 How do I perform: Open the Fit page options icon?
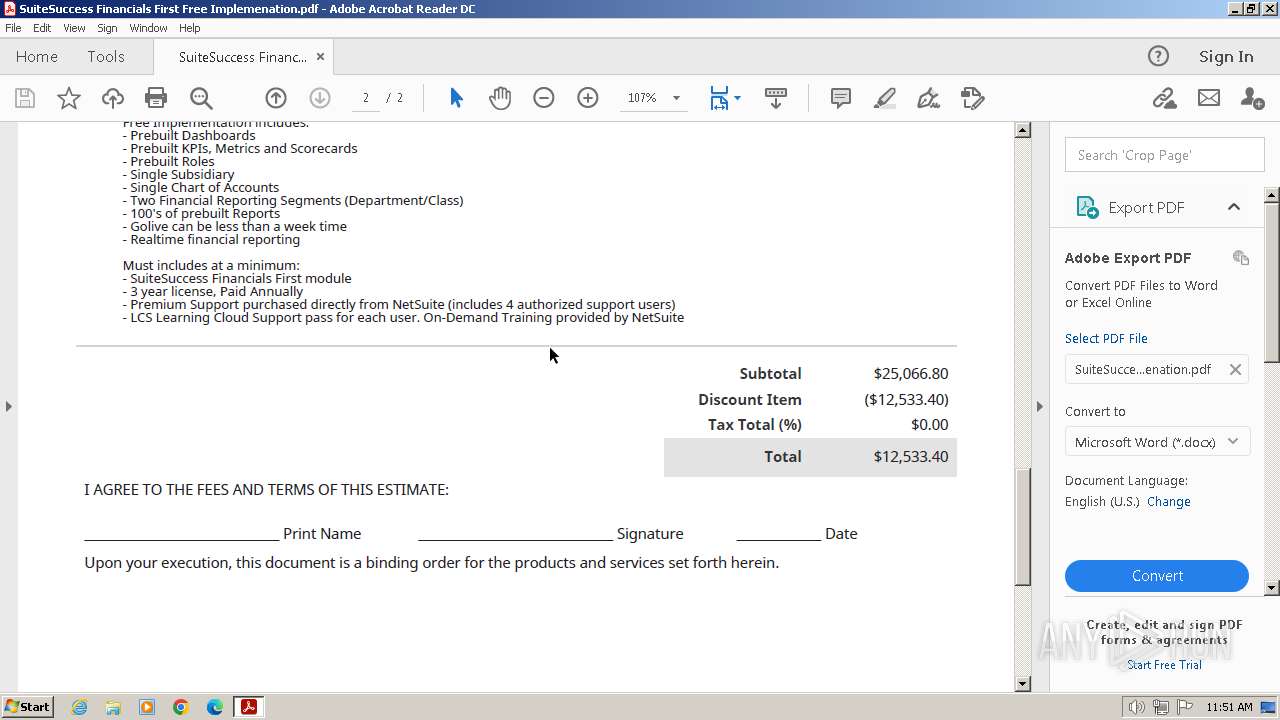(725, 98)
